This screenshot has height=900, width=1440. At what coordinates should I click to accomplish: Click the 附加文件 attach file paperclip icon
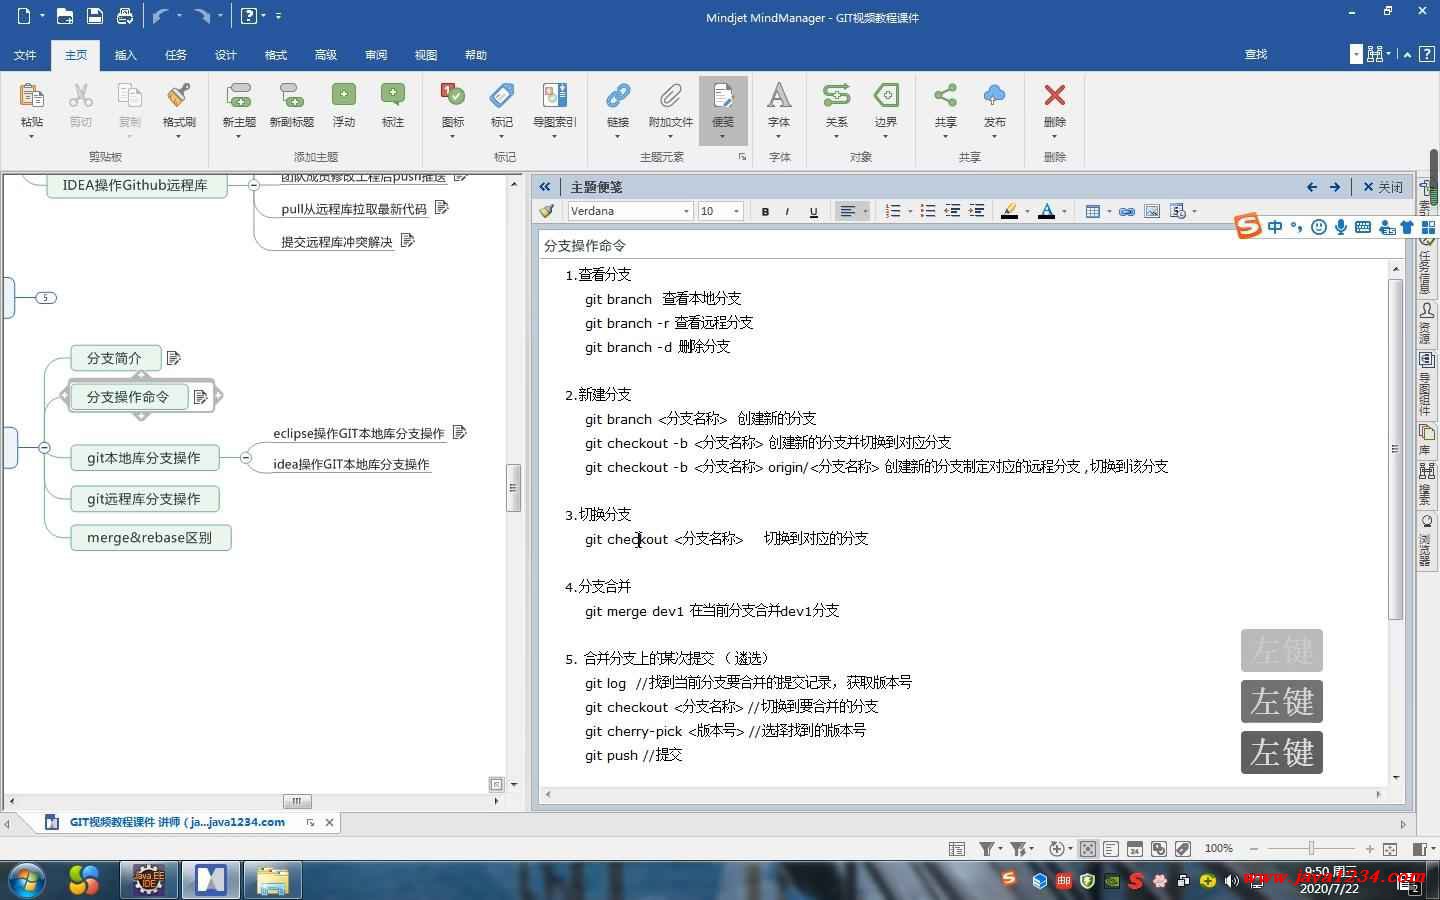tap(670, 97)
